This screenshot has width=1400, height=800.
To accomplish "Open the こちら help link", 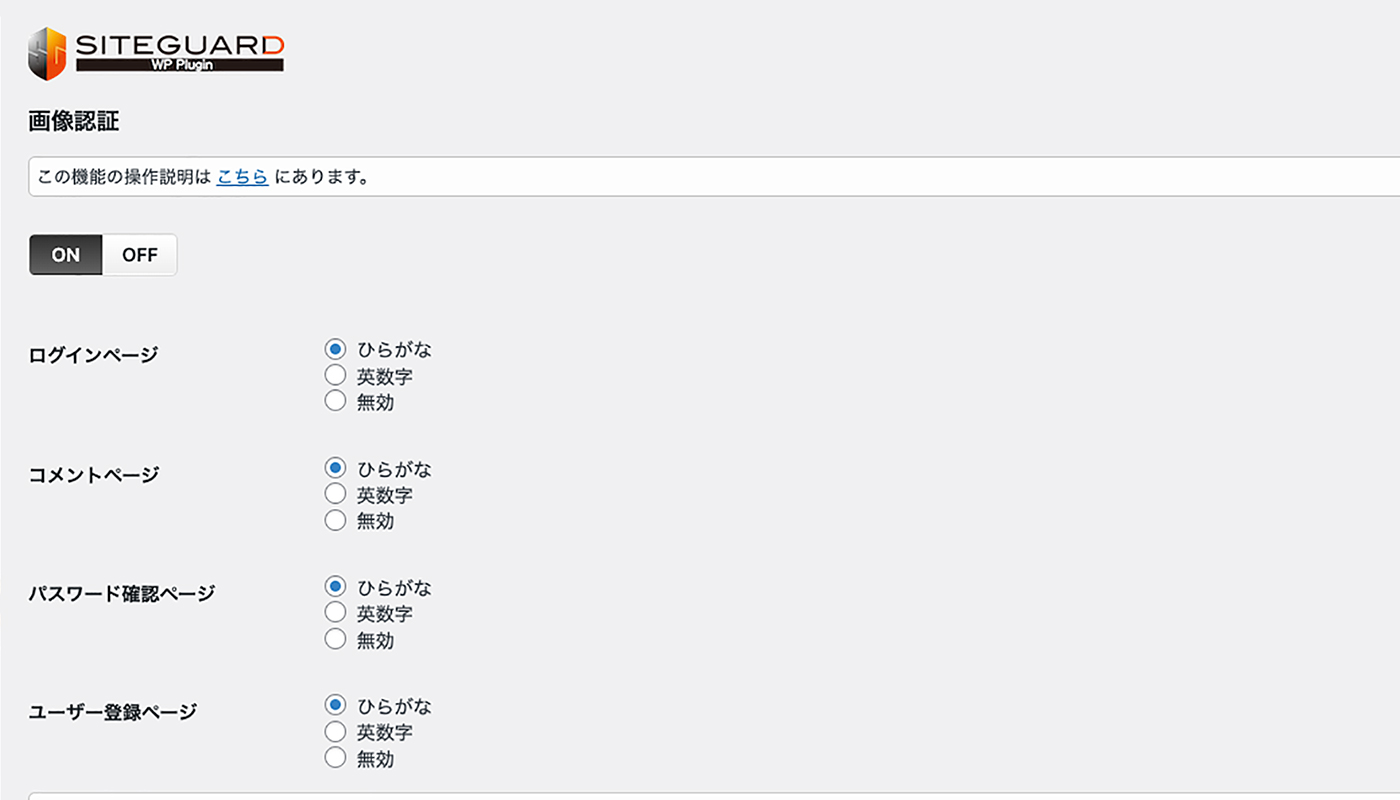I will click(x=242, y=177).
